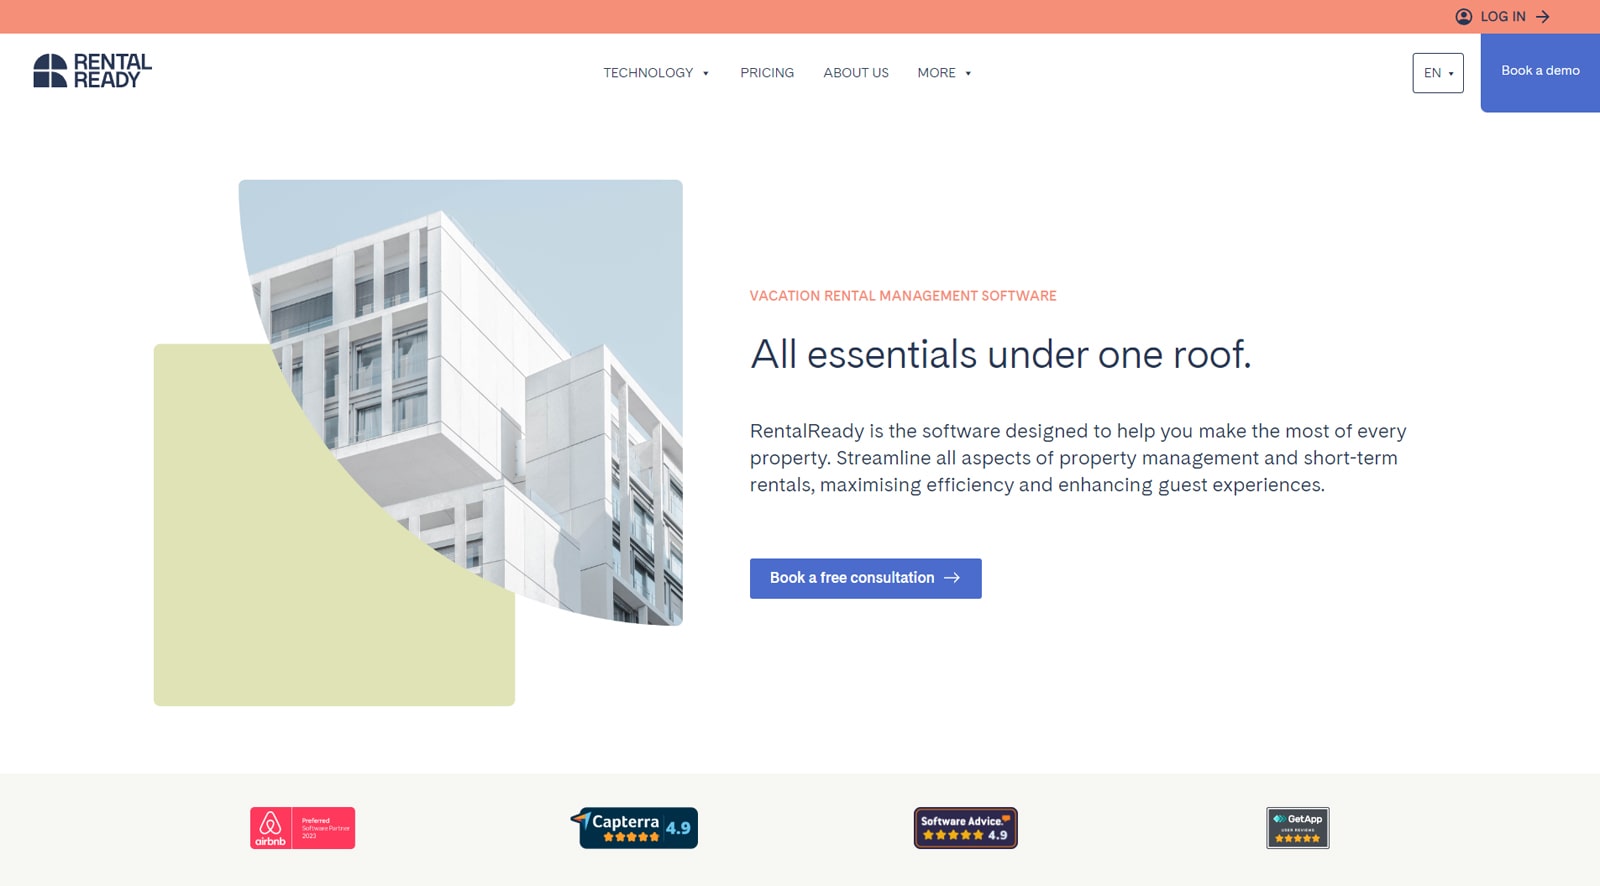Click the user account icon beside Log In
Screen dimensions: 1600x886
coord(1463,17)
